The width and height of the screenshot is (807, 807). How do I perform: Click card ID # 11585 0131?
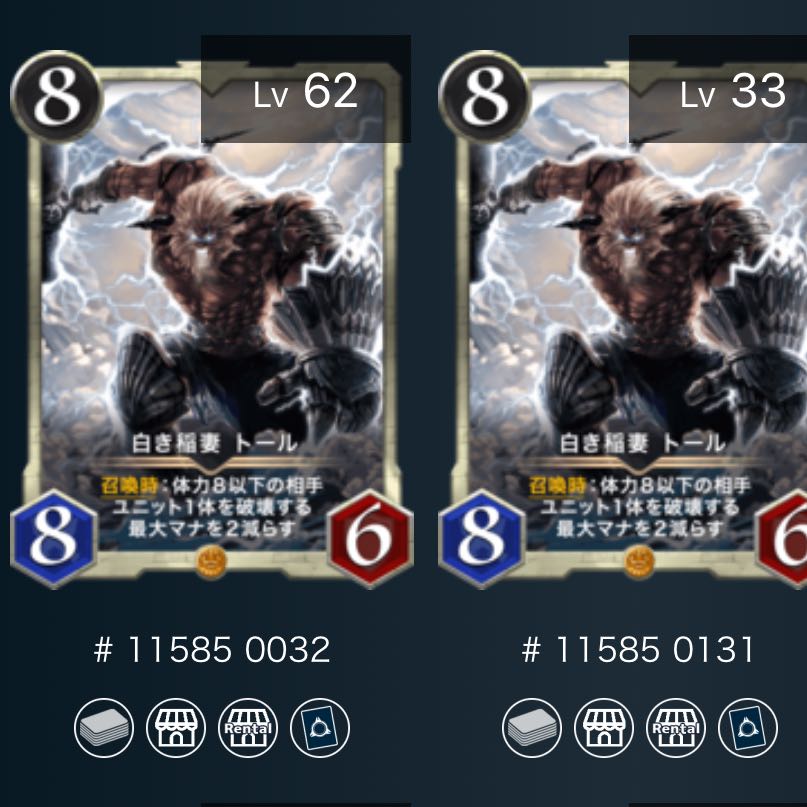click(x=638, y=650)
